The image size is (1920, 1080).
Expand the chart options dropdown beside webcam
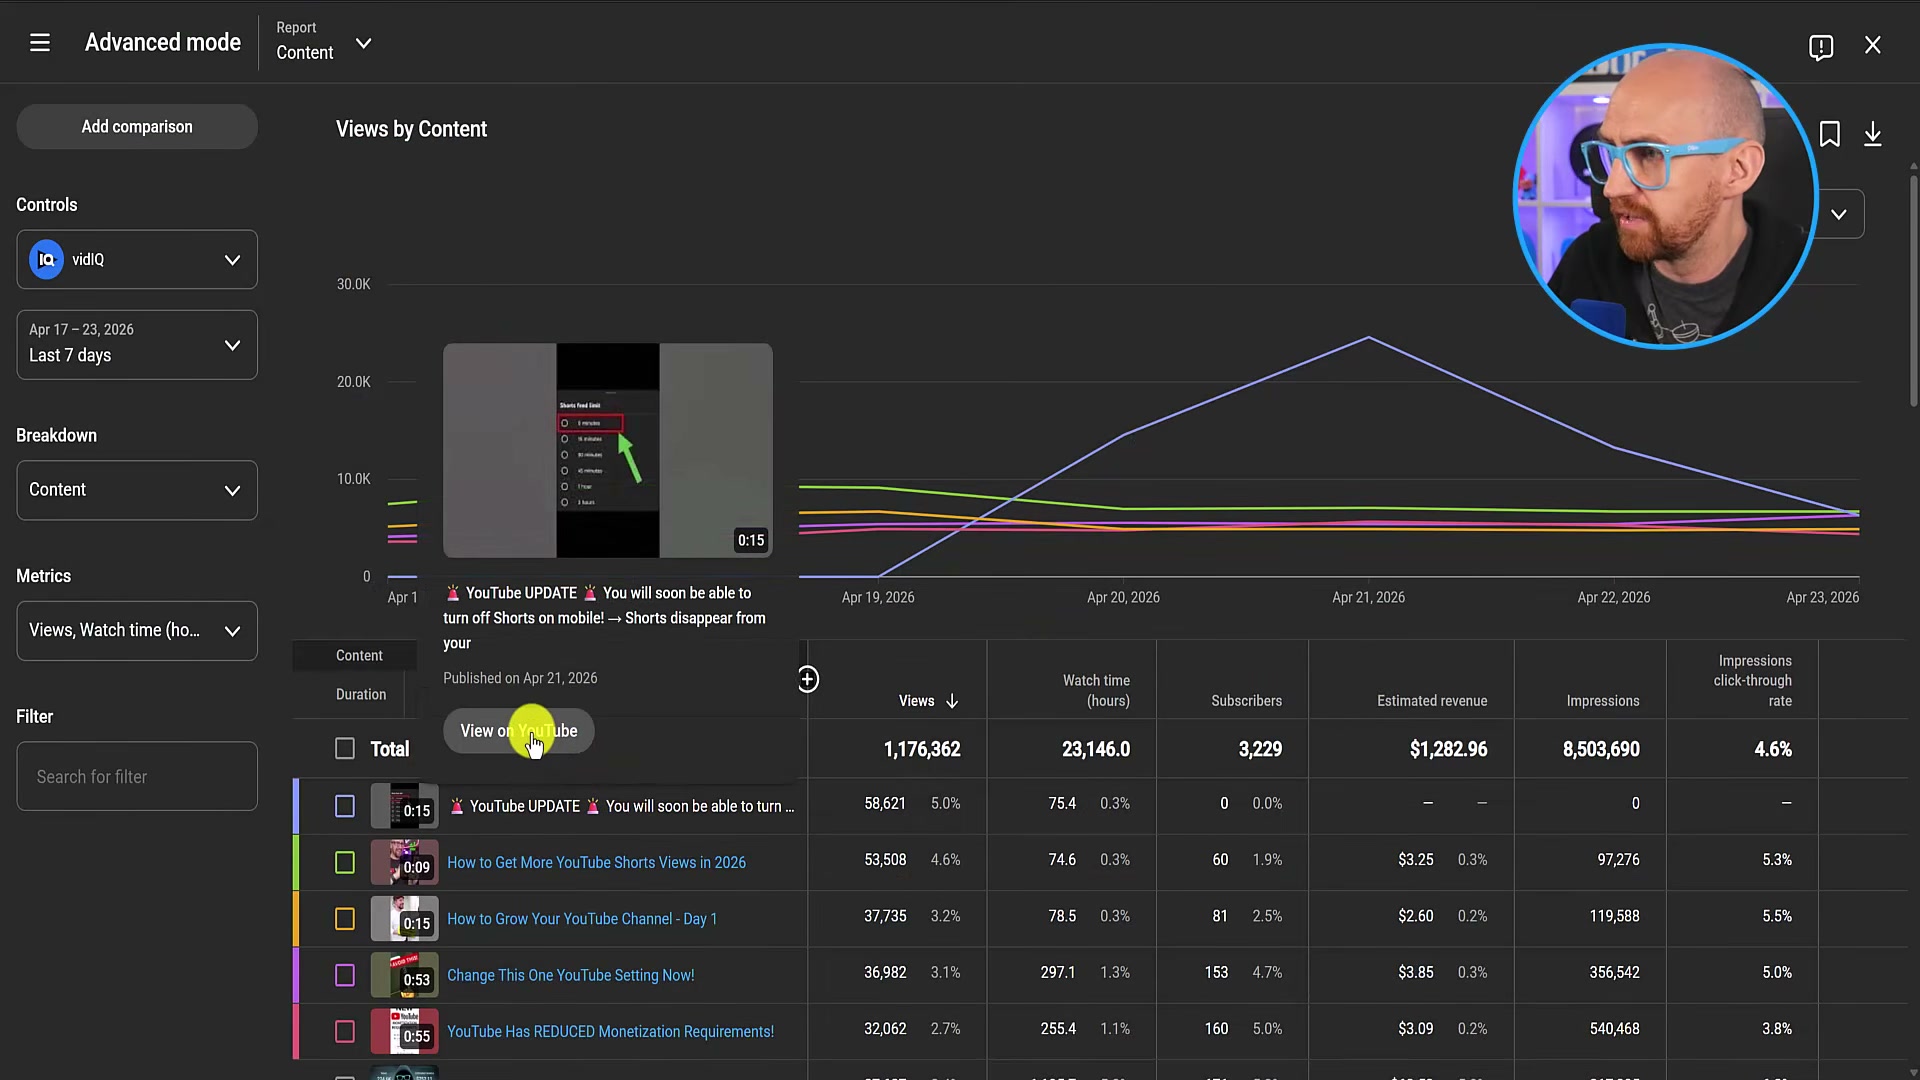coord(1839,214)
